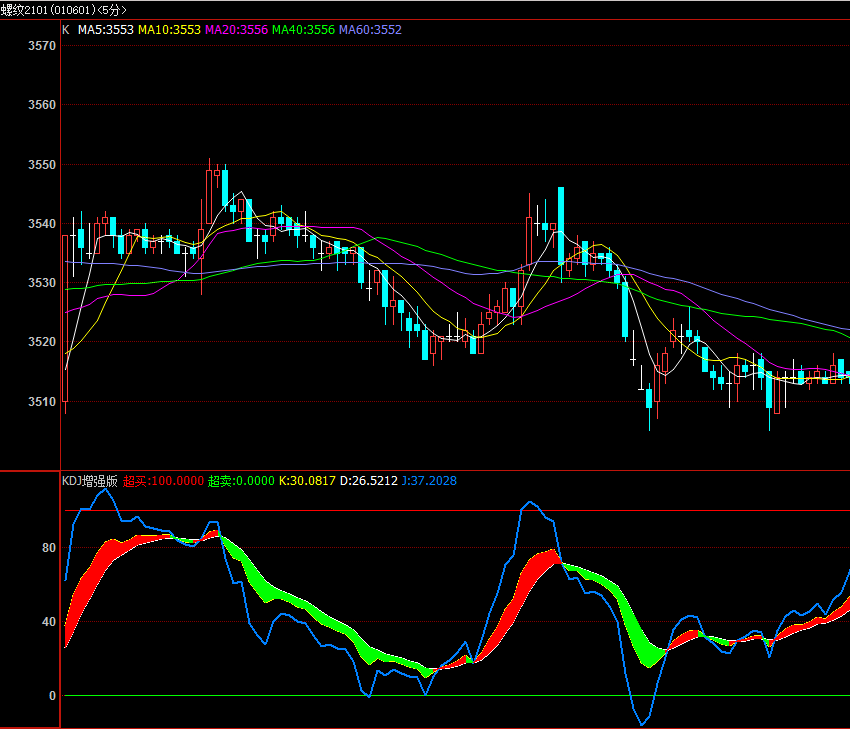
Task: Click the chart title 螺纹2101(010601)<5分>
Action: pyautogui.click(x=63, y=10)
